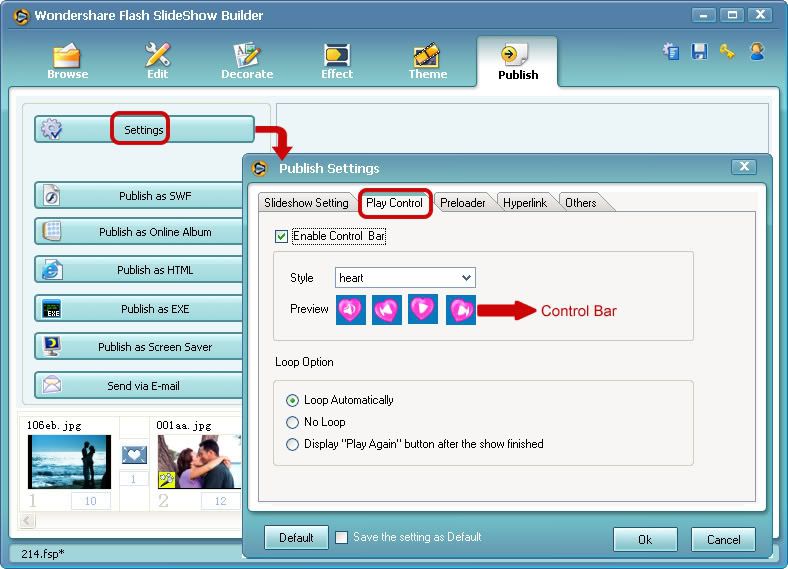The height and width of the screenshot is (569, 788).
Task: Click the Screen Saver monitor icon
Action: pyautogui.click(x=52, y=346)
